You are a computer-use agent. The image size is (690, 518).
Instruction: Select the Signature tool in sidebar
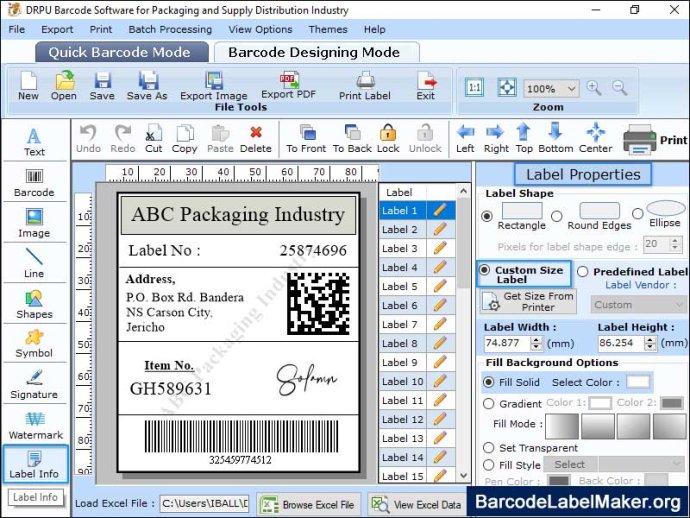(x=34, y=385)
